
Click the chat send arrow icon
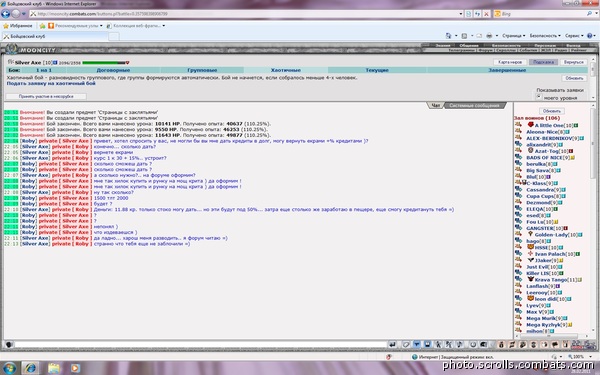392,344
